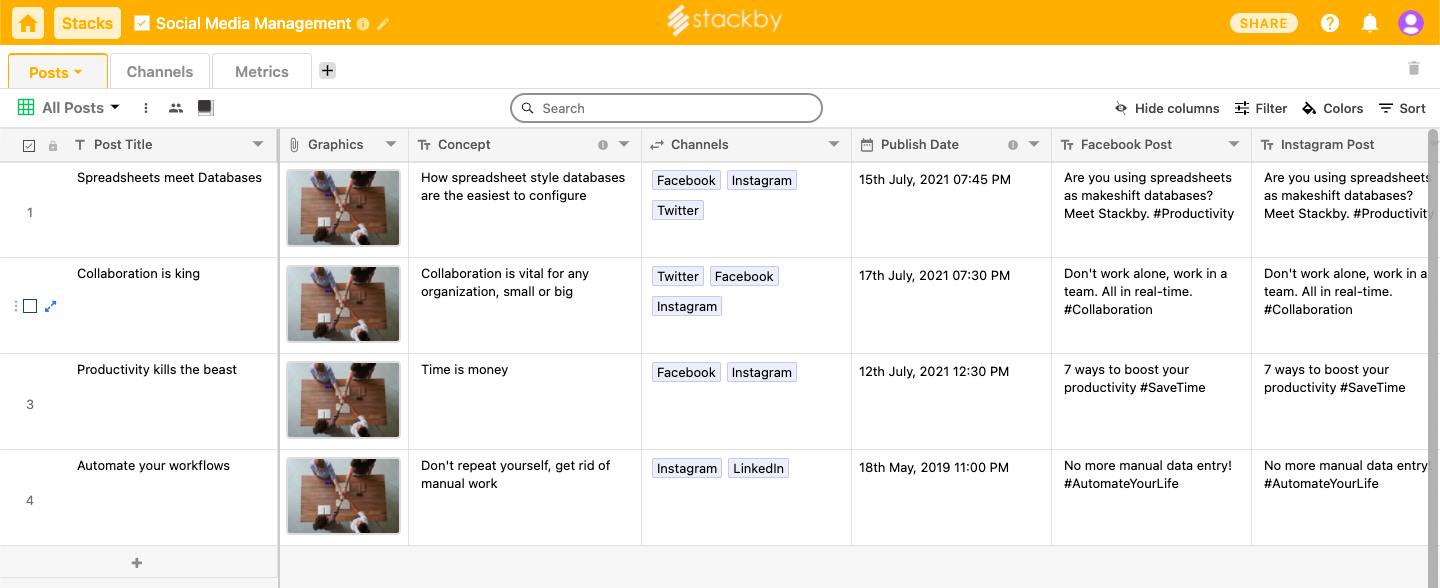Image resolution: width=1440 pixels, height=588 pixels.
Task: Click the pencil icon to rename stack
Action: (x=383, y=24)
